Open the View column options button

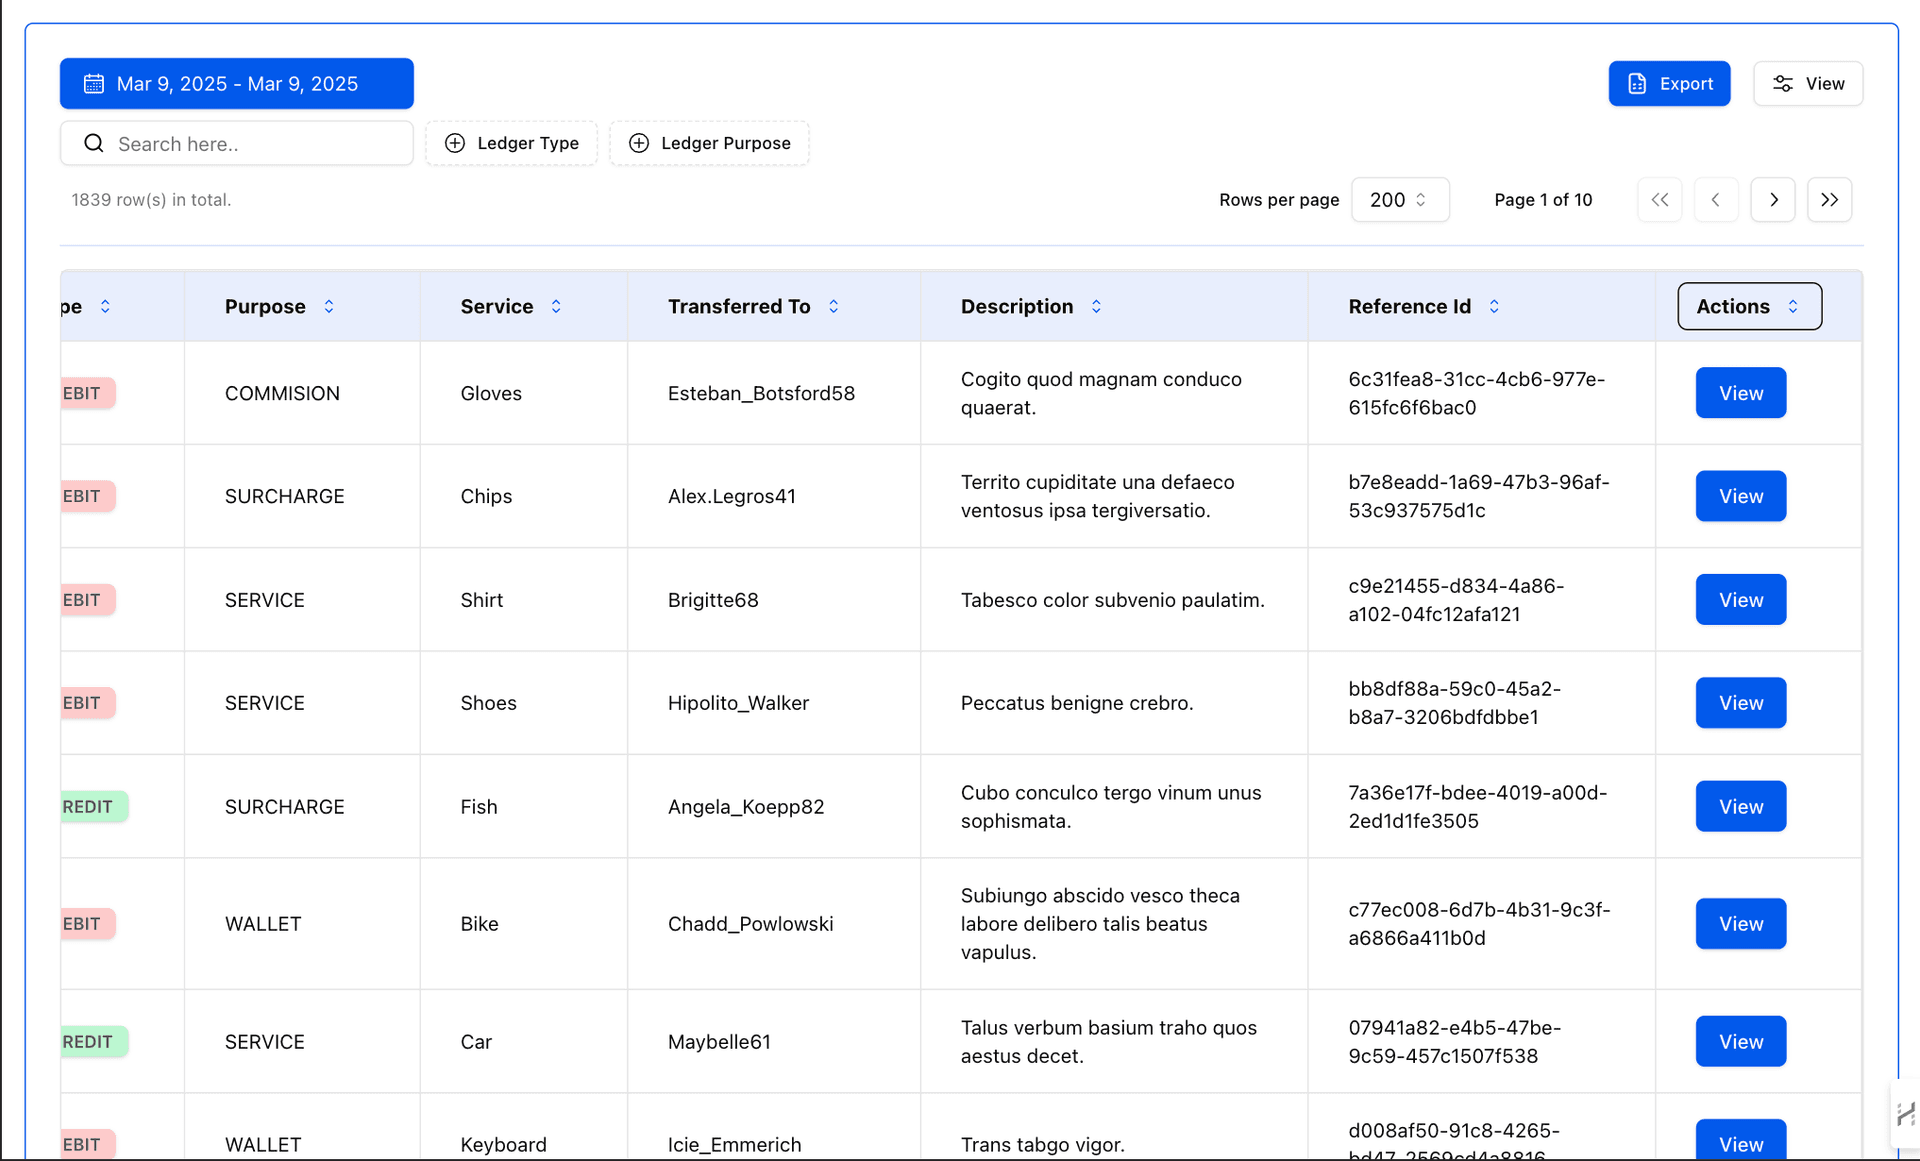coord(1808,84)
